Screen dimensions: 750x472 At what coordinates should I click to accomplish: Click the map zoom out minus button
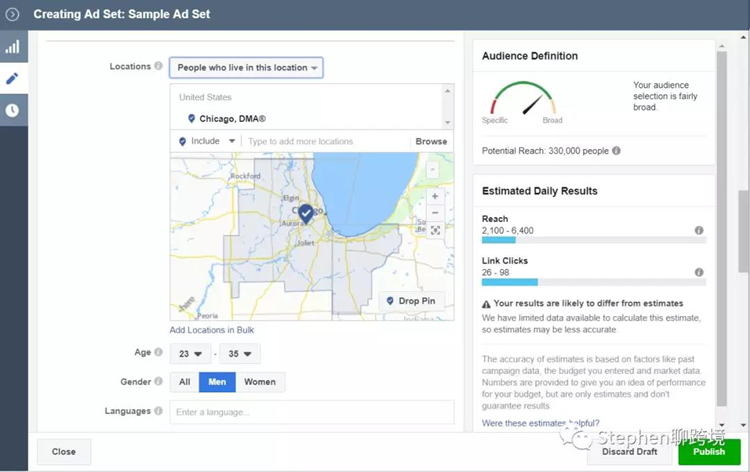point(435,213)
